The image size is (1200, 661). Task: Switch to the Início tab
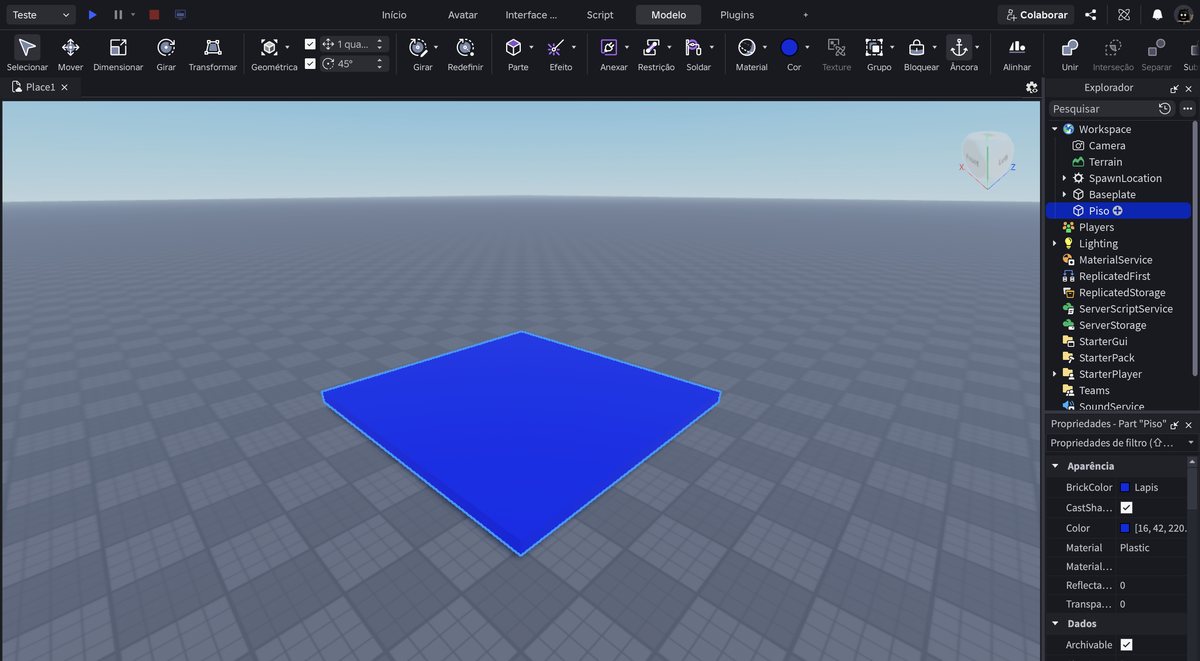click(x=394, y=15)
